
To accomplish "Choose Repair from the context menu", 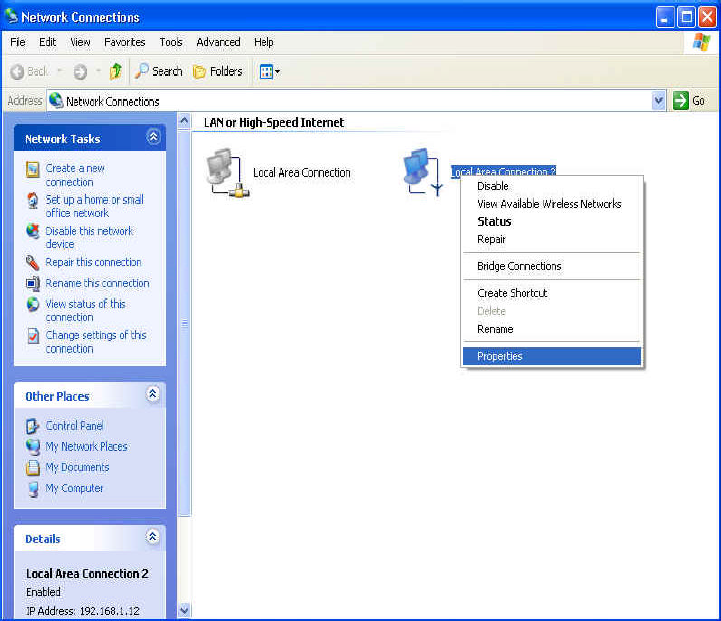I will pos(552,239).
